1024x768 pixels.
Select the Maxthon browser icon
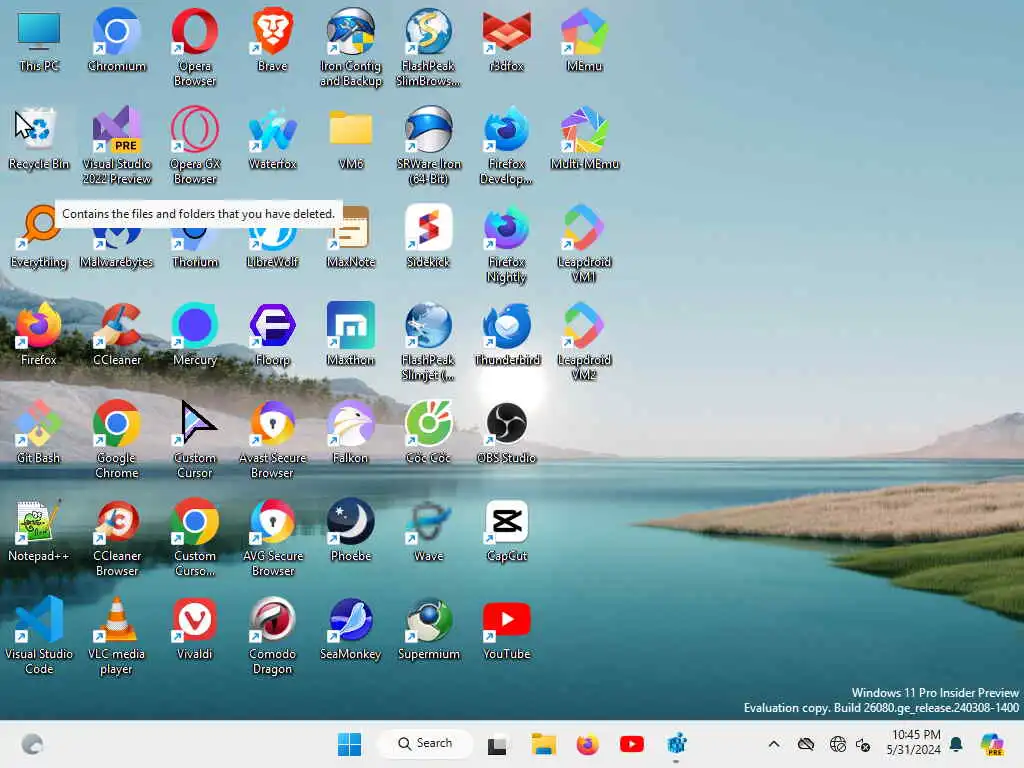click(351, 334)
